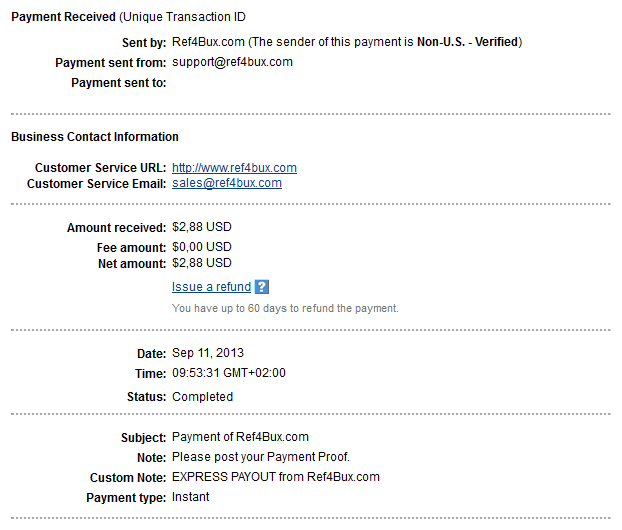Click the sales@ref4bux.com email link
Image resolution: width=622 pixels, height=530 pixels.
226,184
